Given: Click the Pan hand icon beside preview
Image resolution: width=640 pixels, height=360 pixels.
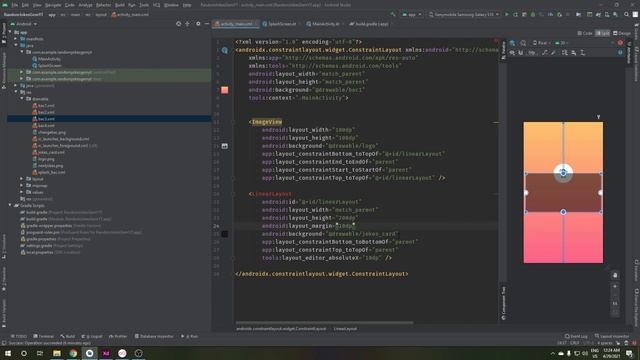Looking at the screenshot, I should click(615, 276).
